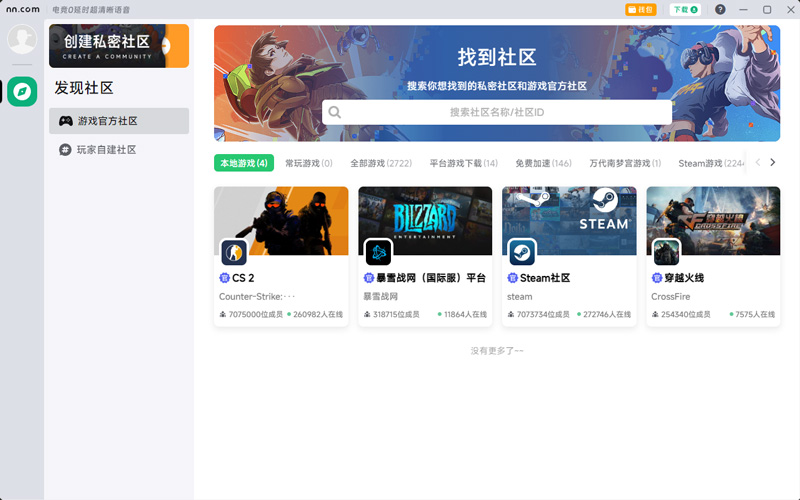This screenshot has height=500, width=800.
Task: Click the magnifier icon in search bar
Action: [335, 112]
